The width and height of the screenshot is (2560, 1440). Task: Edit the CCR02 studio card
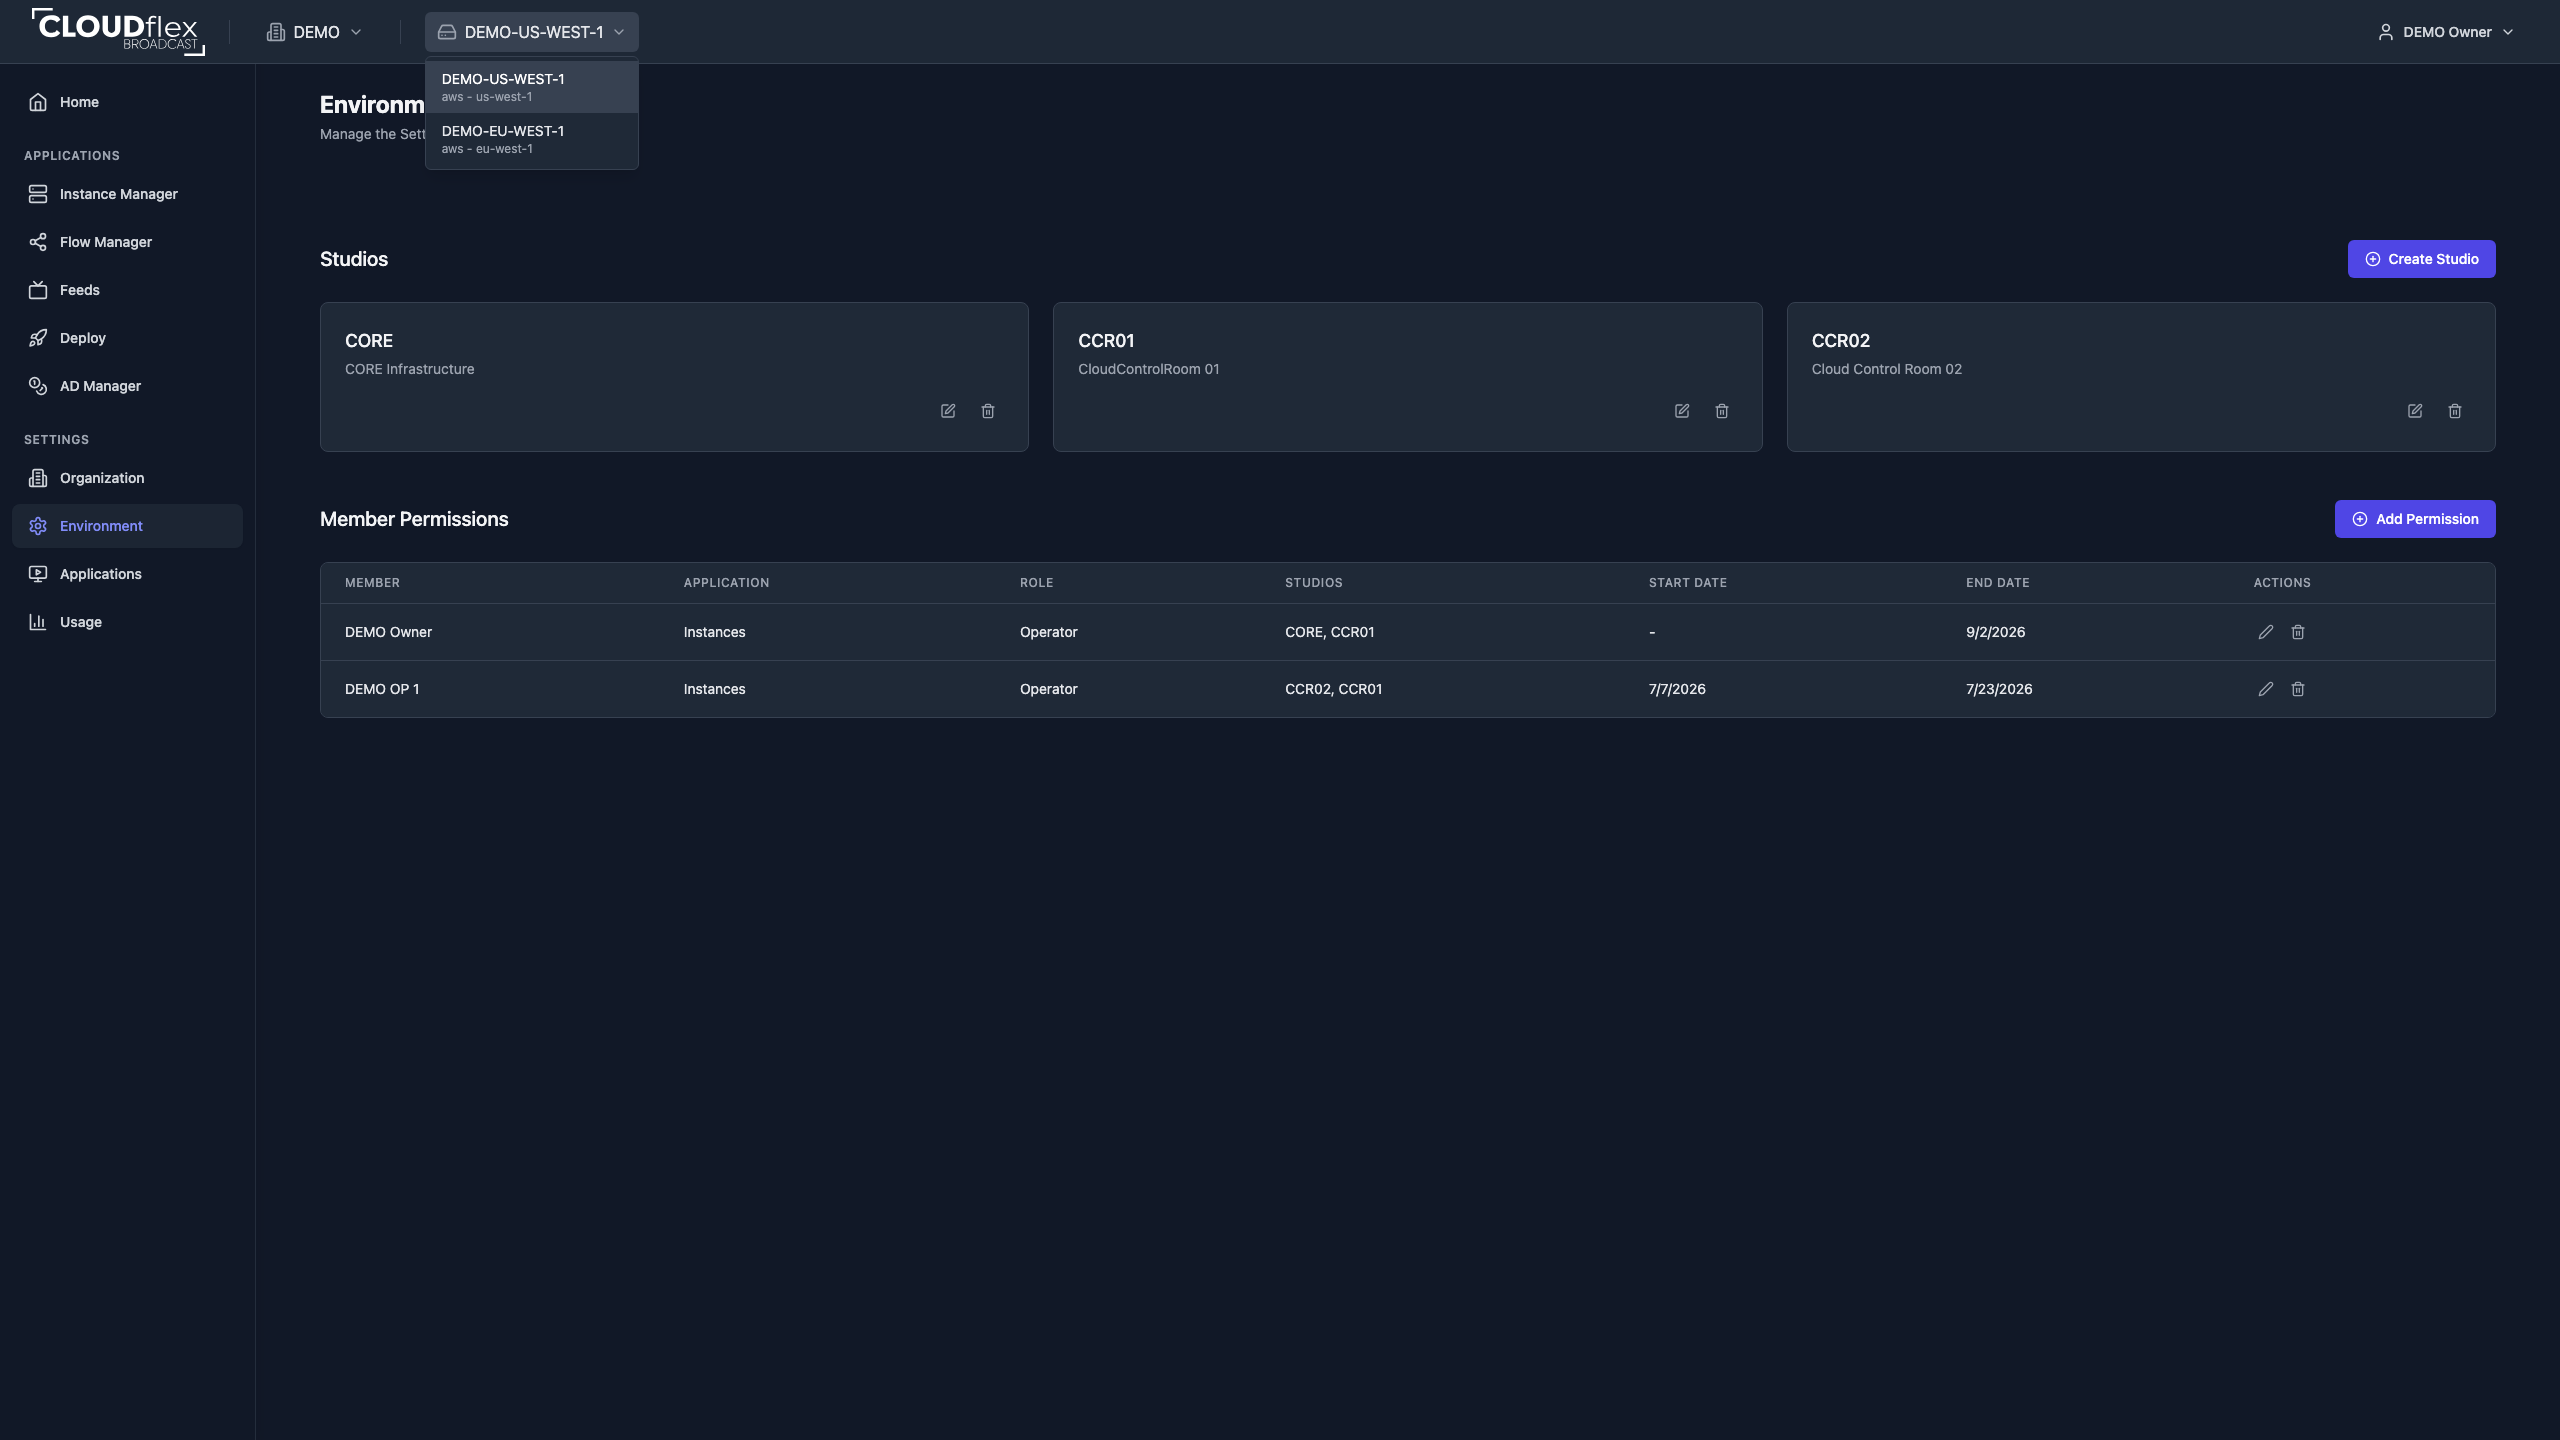[2415, 411]
